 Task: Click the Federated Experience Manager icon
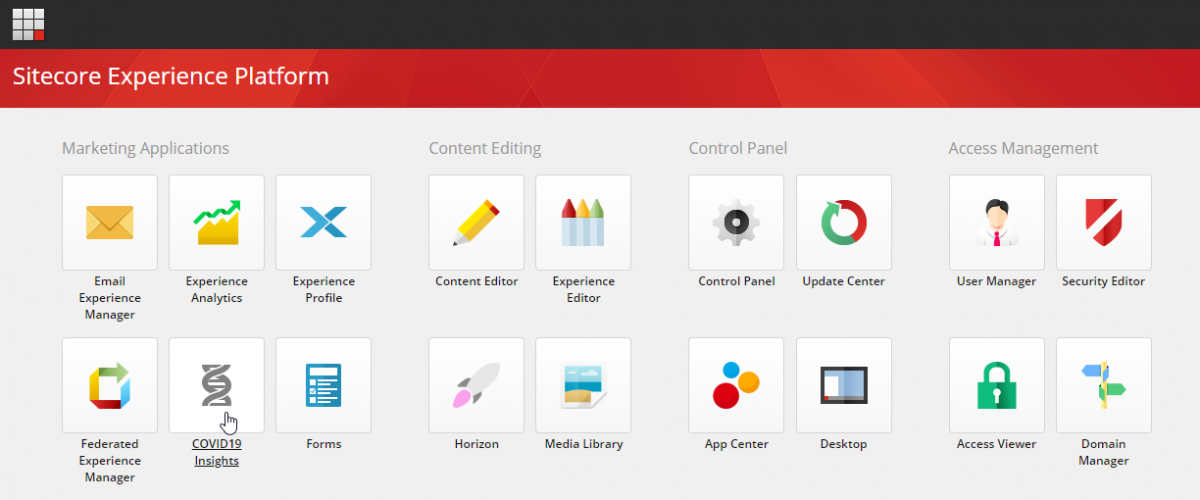(110, 385)
